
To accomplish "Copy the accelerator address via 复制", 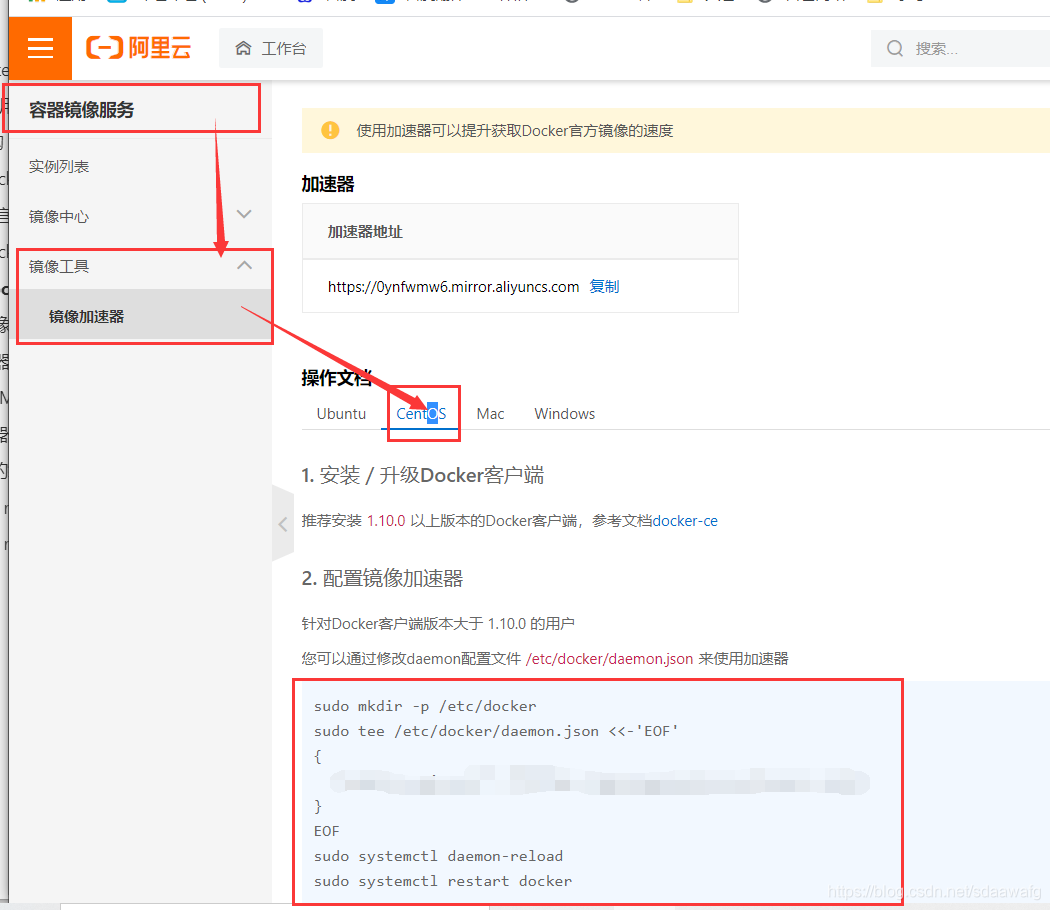I will (x=604, y=287).
